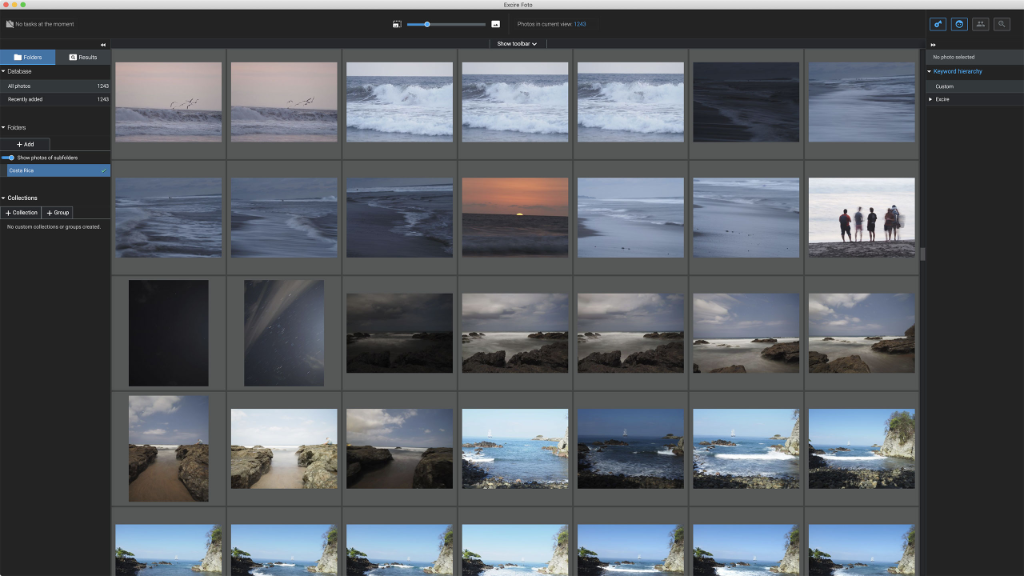Open the Show toolbar dropdown
Viewport: 1024px width, 576px height.
coord(517,44)
